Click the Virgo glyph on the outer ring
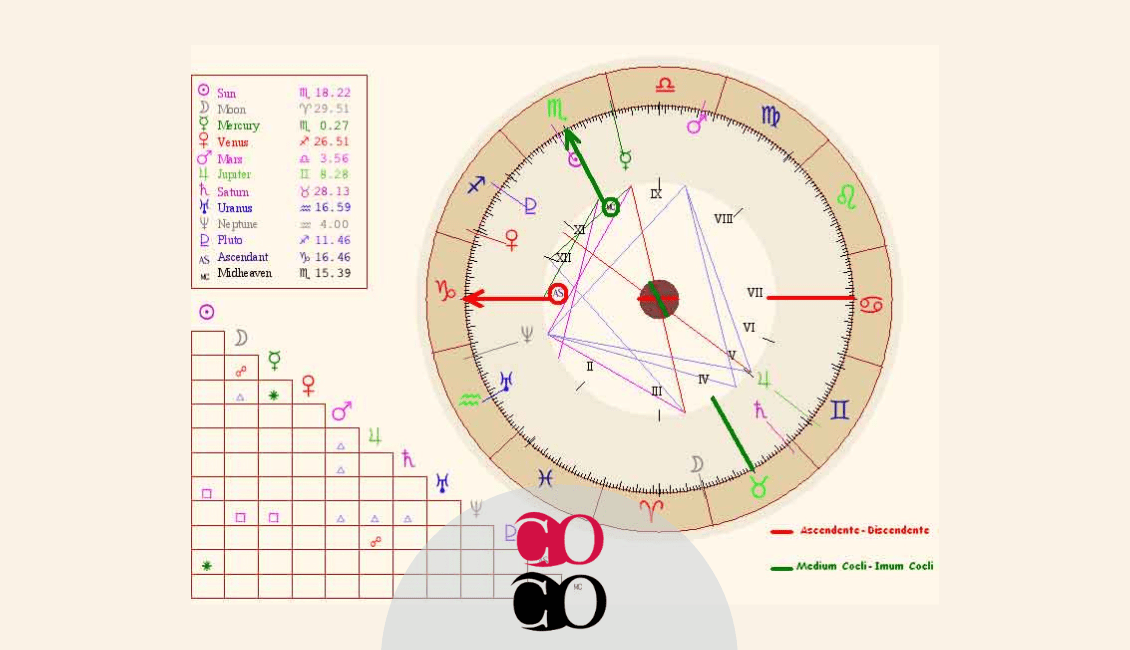This screenshot has width=1130, height=650. click(770, 116)
